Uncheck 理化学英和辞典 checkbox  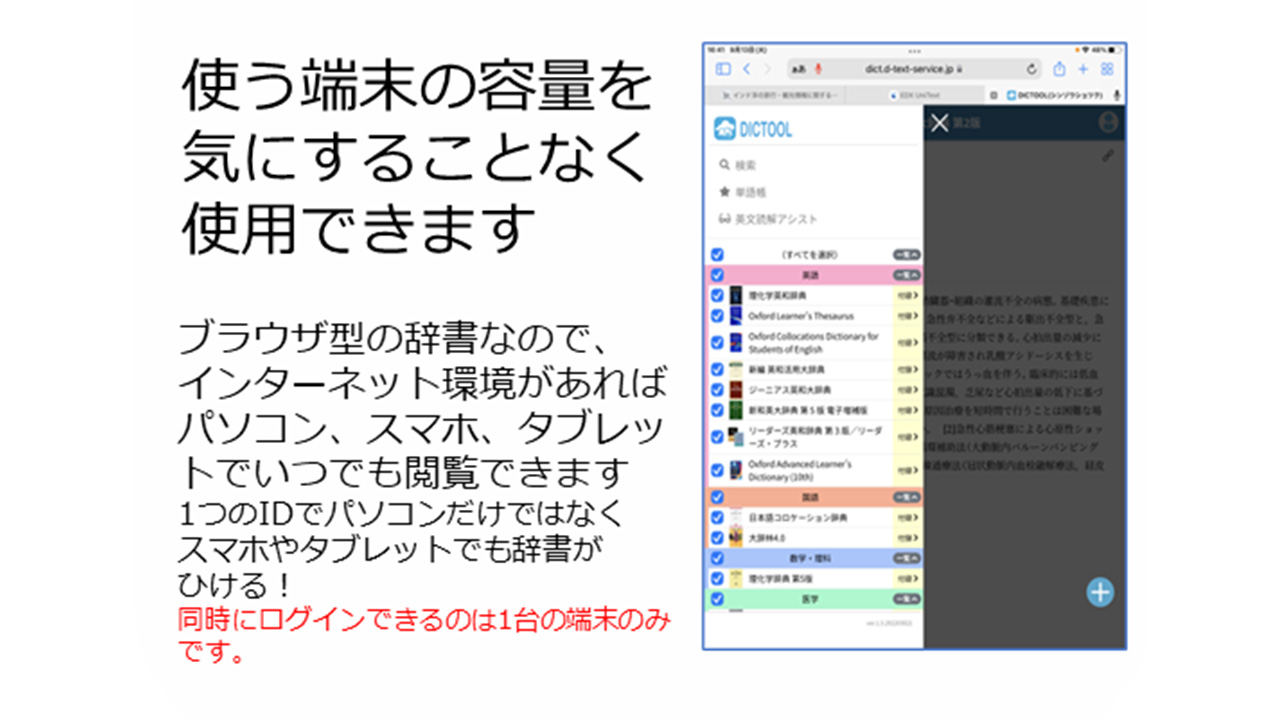click(x=717, y=296)
